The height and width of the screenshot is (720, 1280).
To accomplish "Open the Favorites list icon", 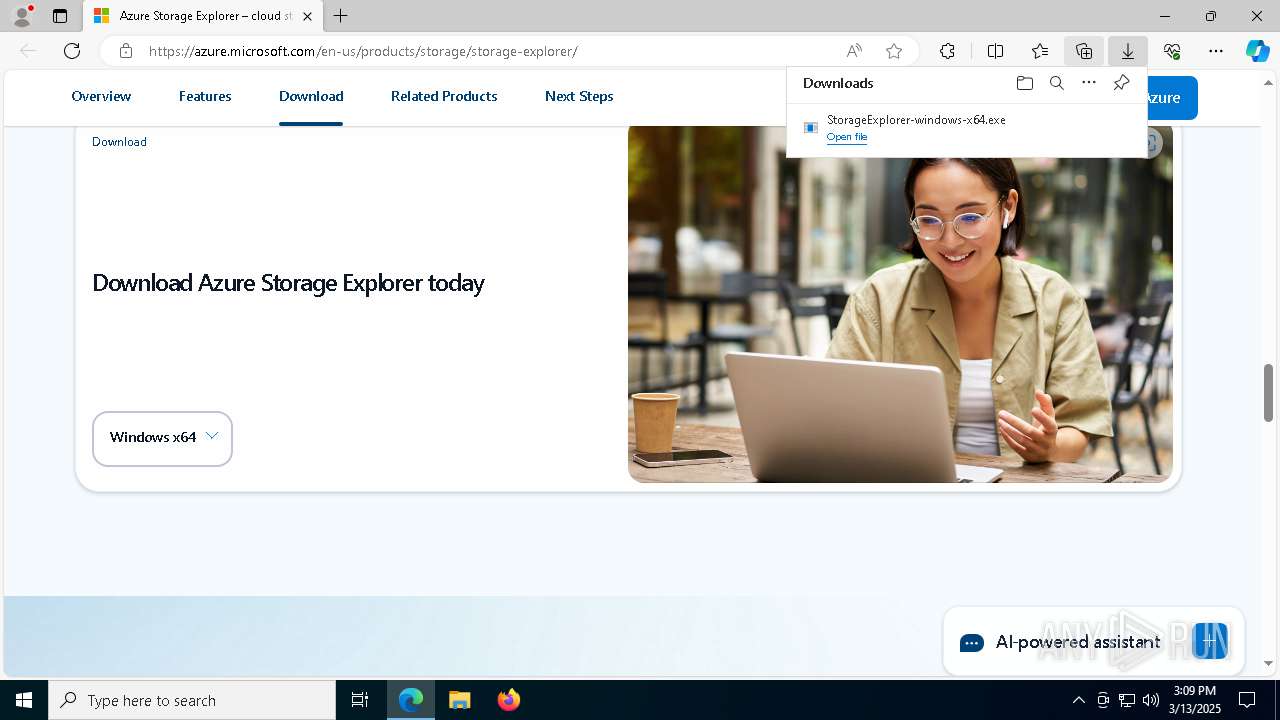I will point(1040,51).
